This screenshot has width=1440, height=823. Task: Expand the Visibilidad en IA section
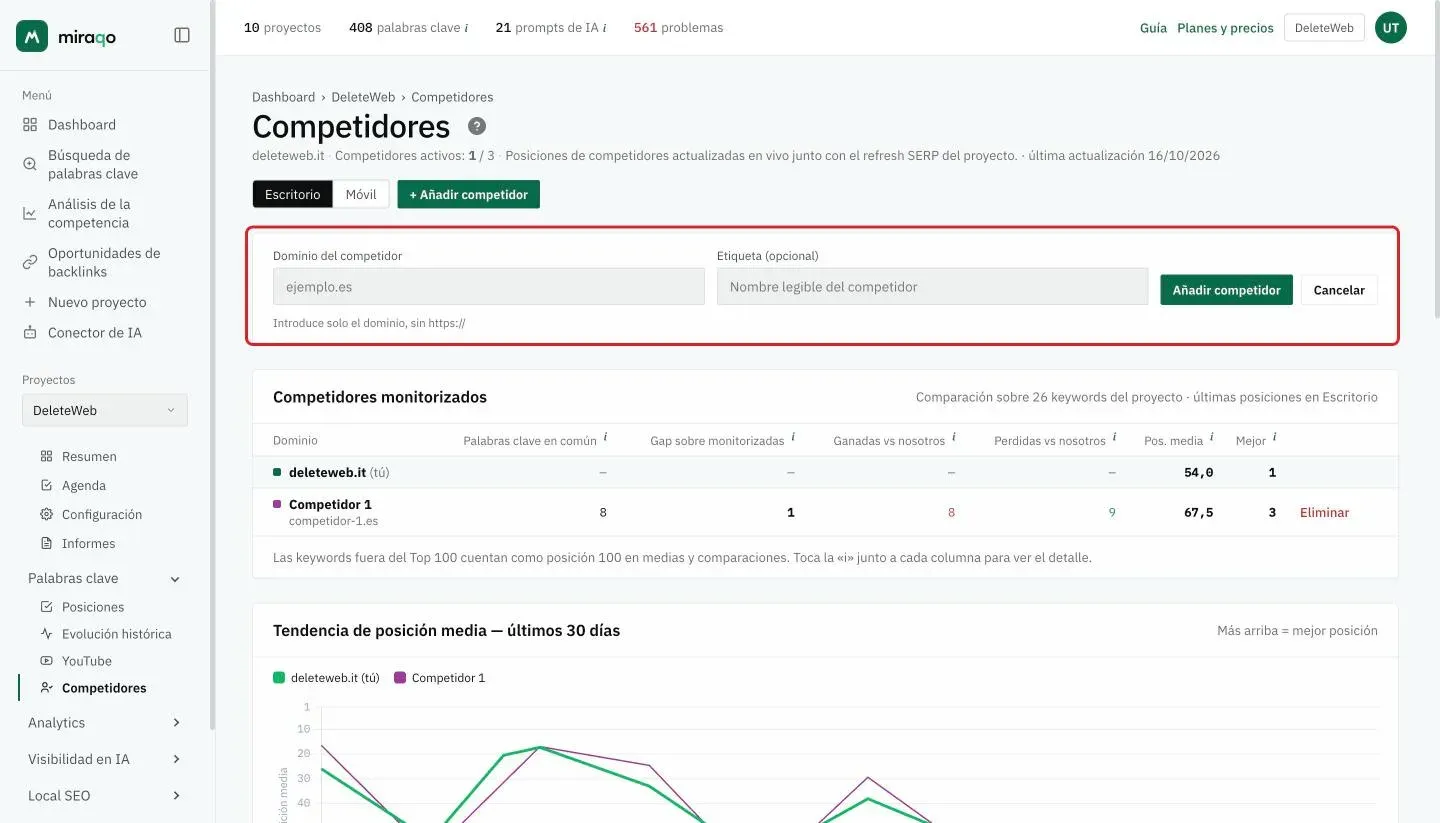coord(105,759)
